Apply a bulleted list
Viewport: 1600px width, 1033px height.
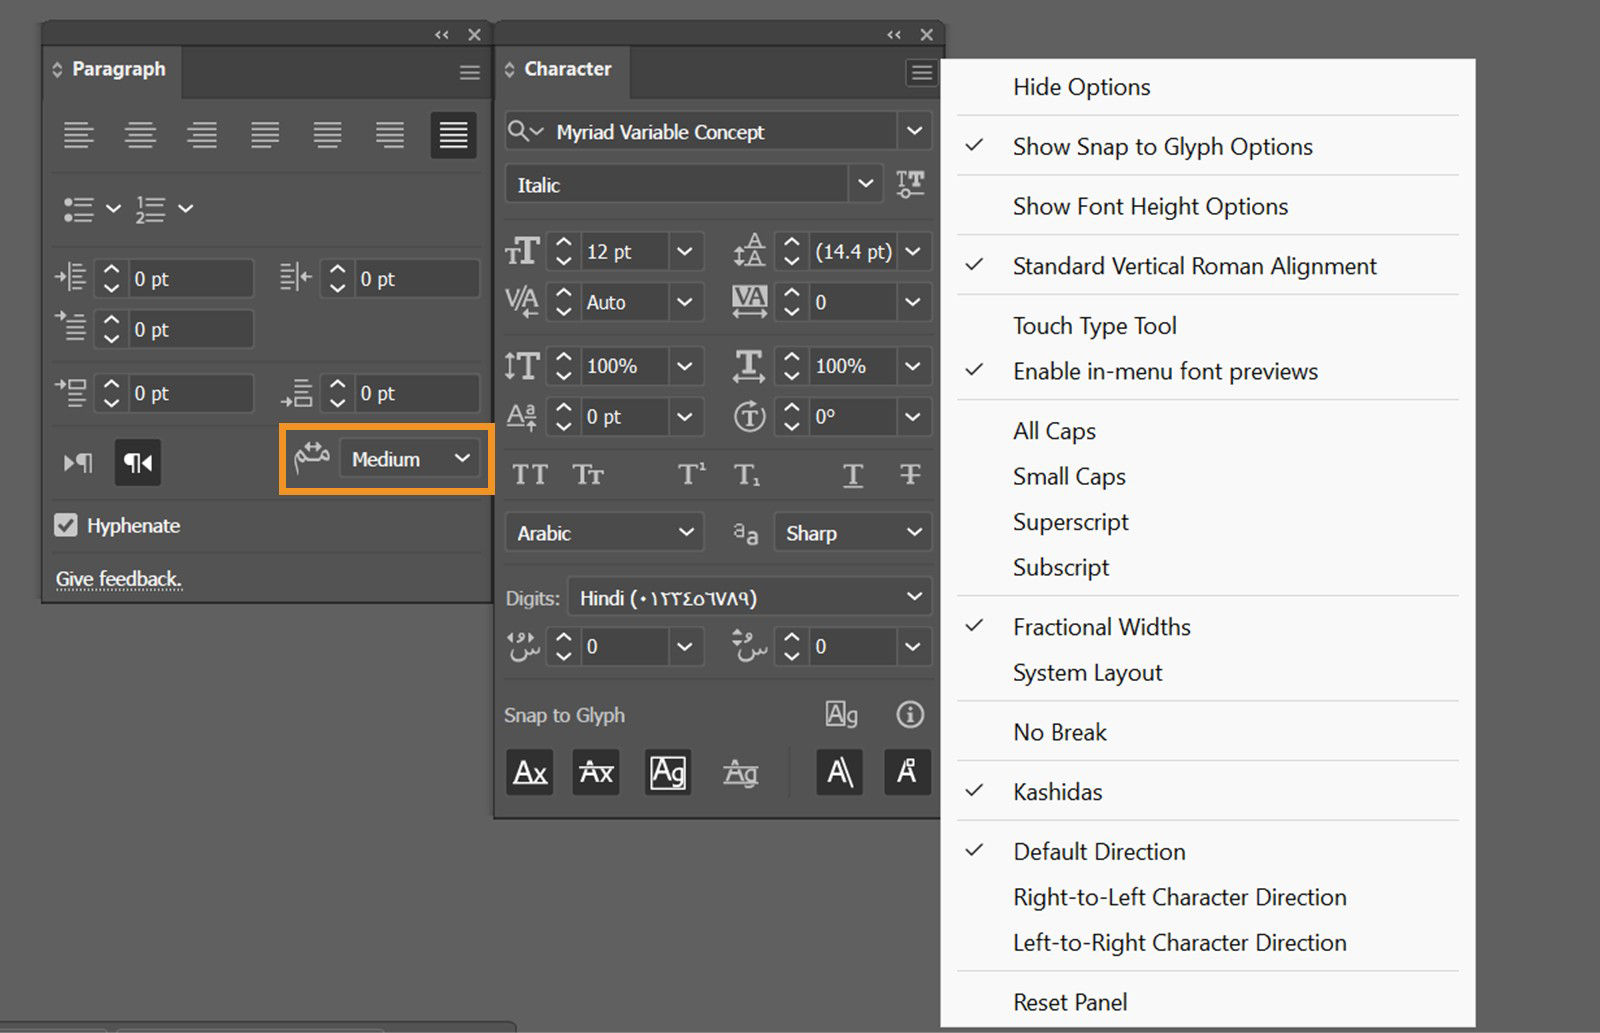coord(79,209)
